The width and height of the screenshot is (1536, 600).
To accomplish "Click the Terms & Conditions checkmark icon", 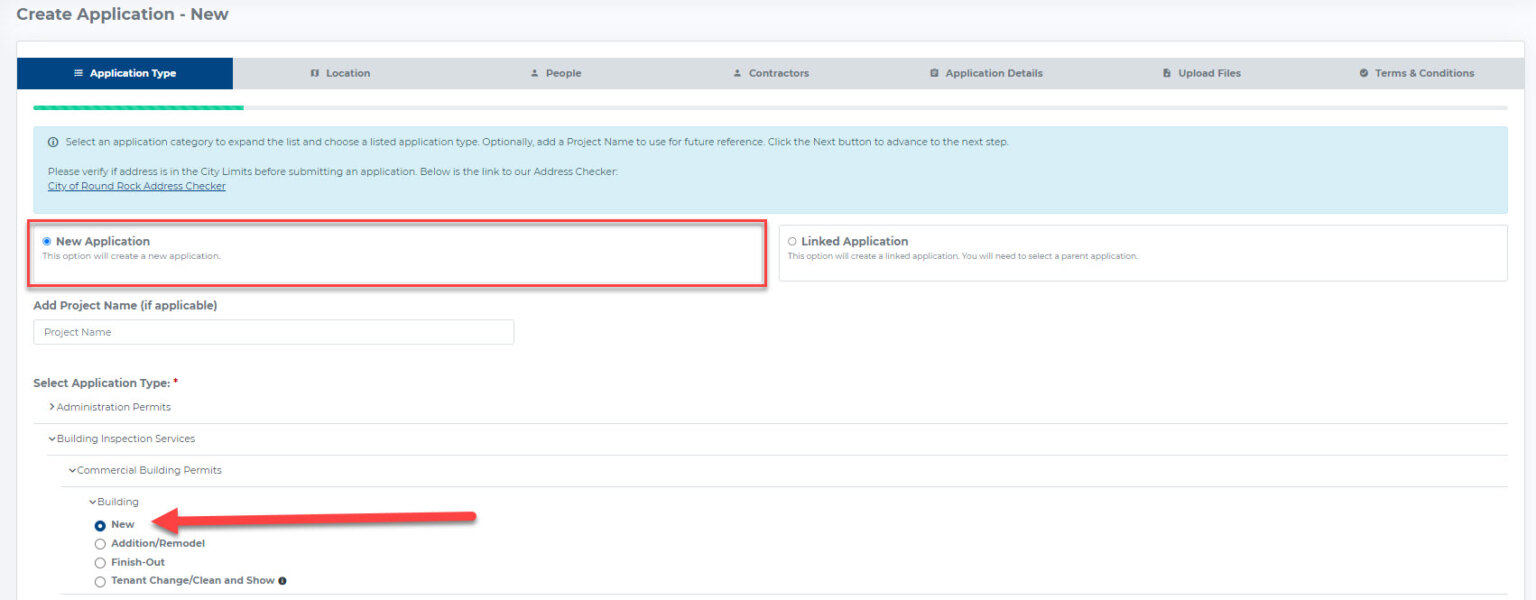I will click(x=1364, y=73).
